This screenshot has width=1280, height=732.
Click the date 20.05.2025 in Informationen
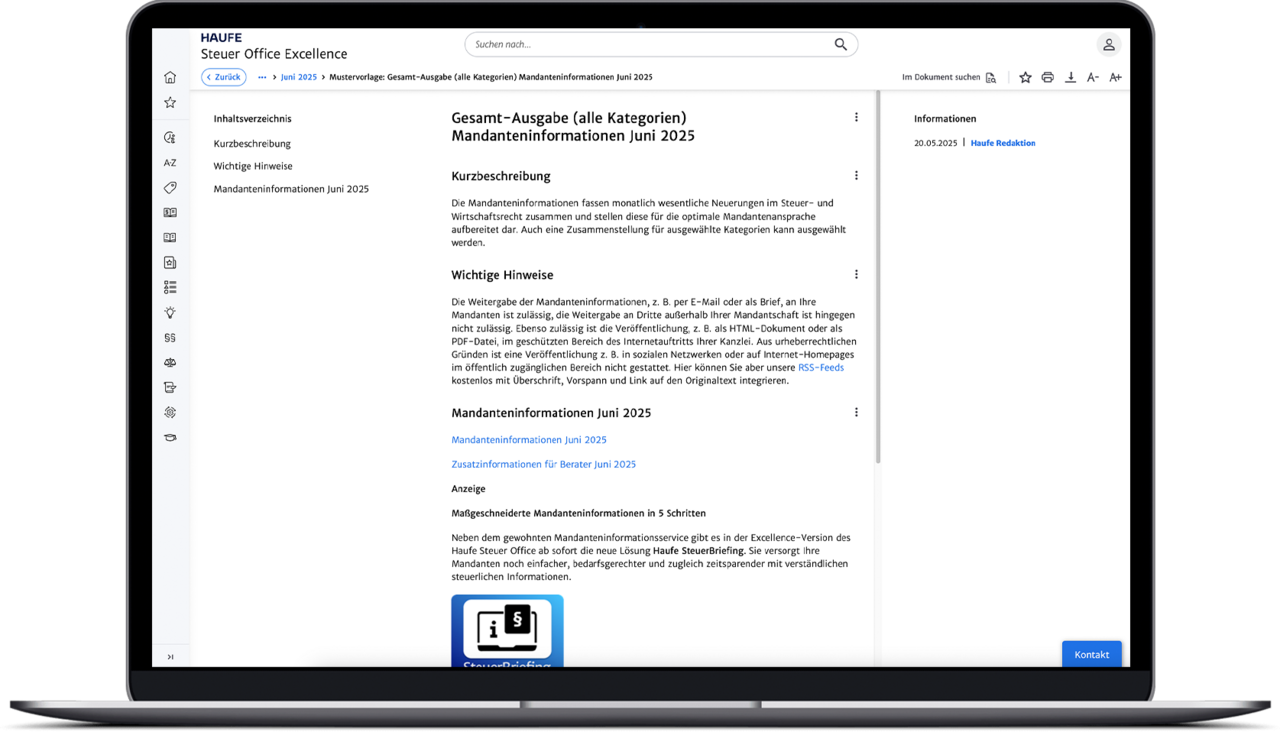(935, 143)
